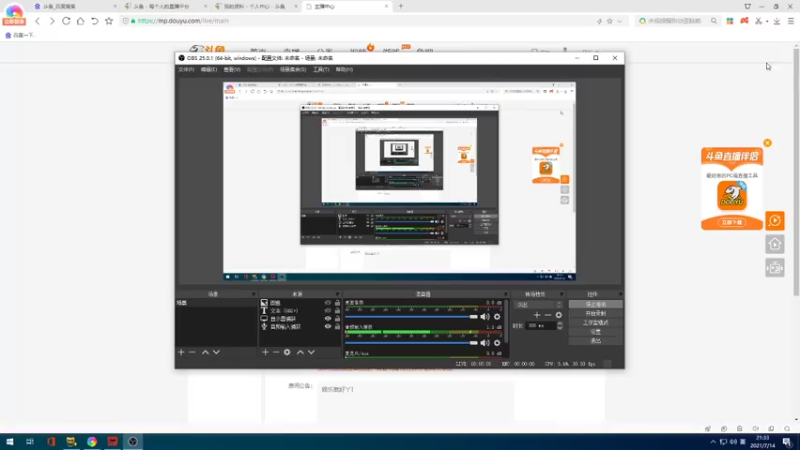Viewport: 800px width, 450px height.
Task: Pop out the 转场特效 dock panel
Action: [x=561, y=294]
